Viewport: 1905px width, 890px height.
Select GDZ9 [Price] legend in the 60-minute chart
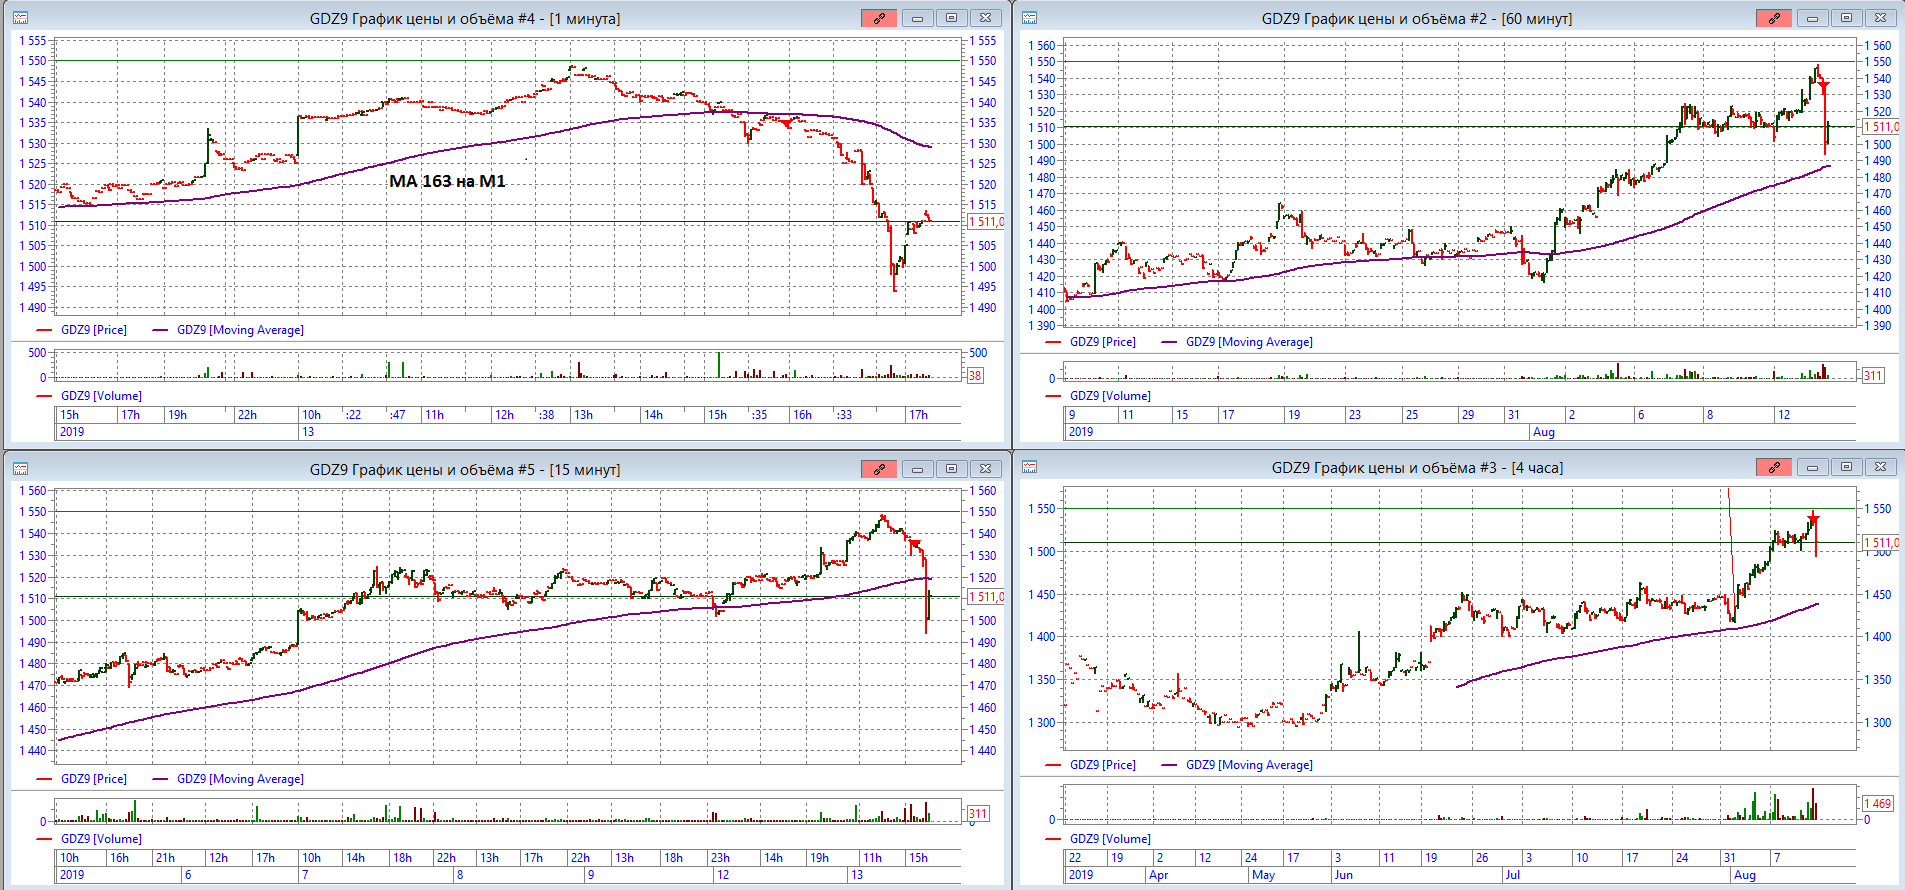1102,342
